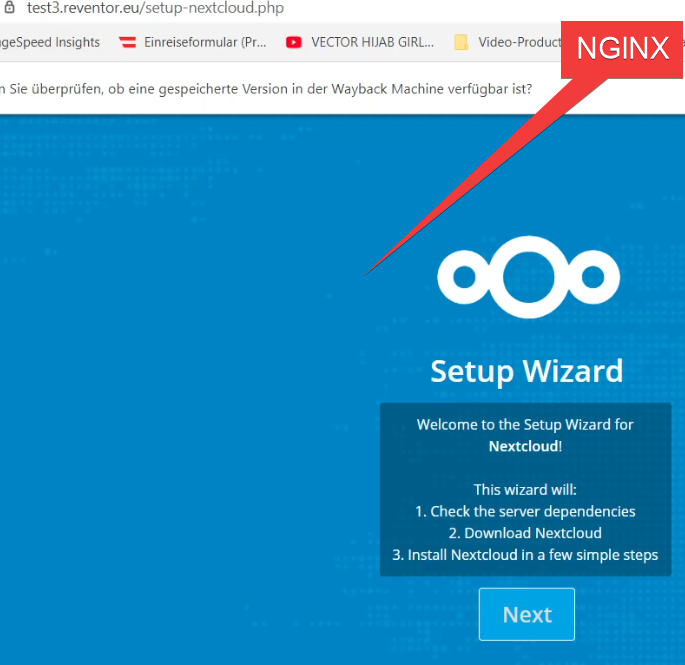Click the yellow folder icon in bookmarks bar
685x665 pixels.
pyautogui.click(x=461, y=42)
